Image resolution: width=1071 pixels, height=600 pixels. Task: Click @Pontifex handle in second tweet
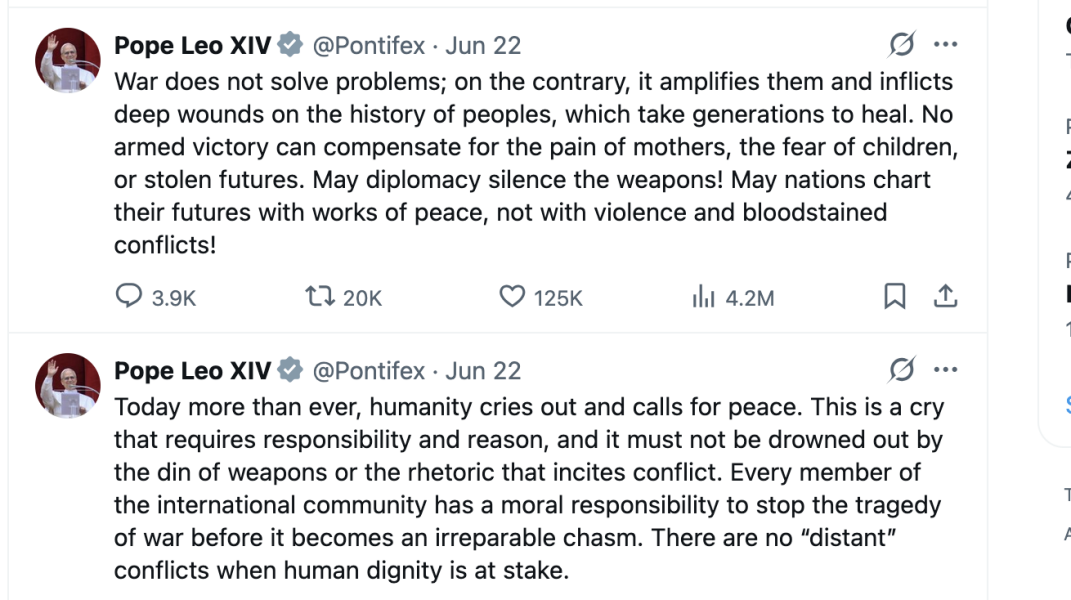[x=369, y=371]
